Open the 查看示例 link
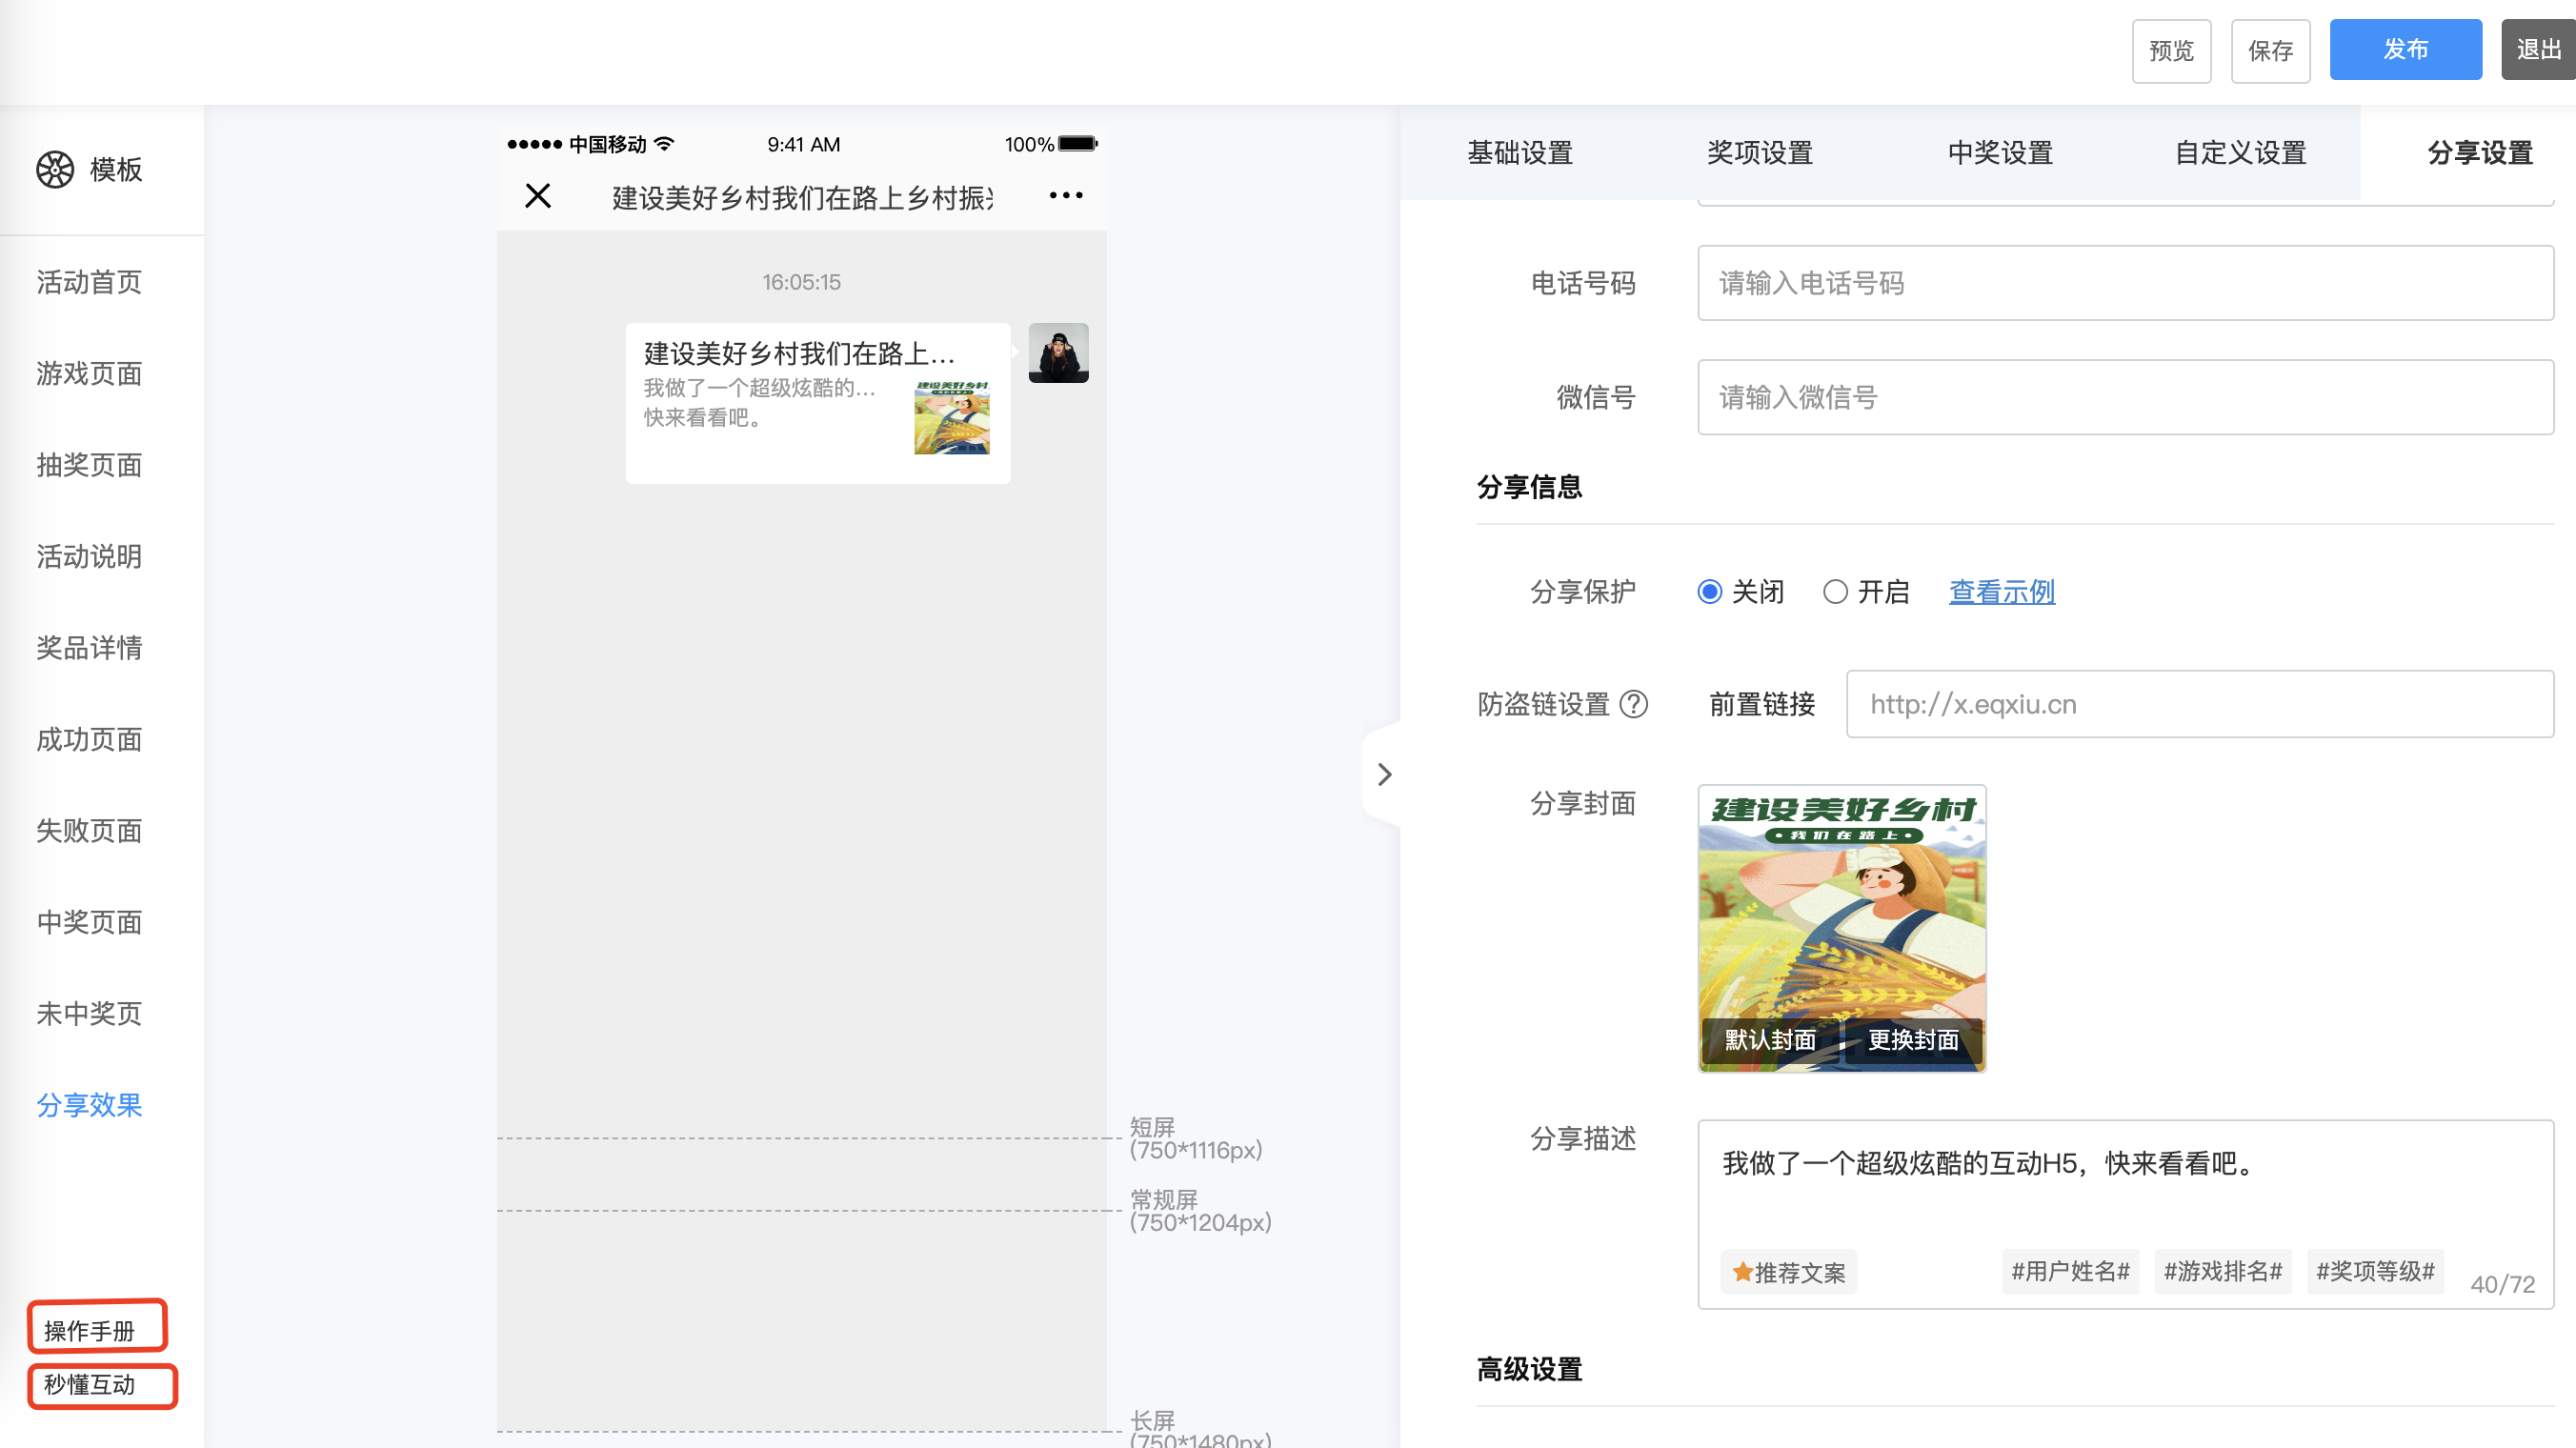 2001,592
